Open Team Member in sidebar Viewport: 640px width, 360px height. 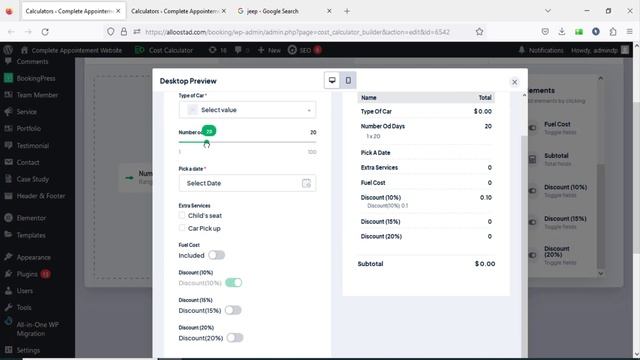(x=37, y=95)
